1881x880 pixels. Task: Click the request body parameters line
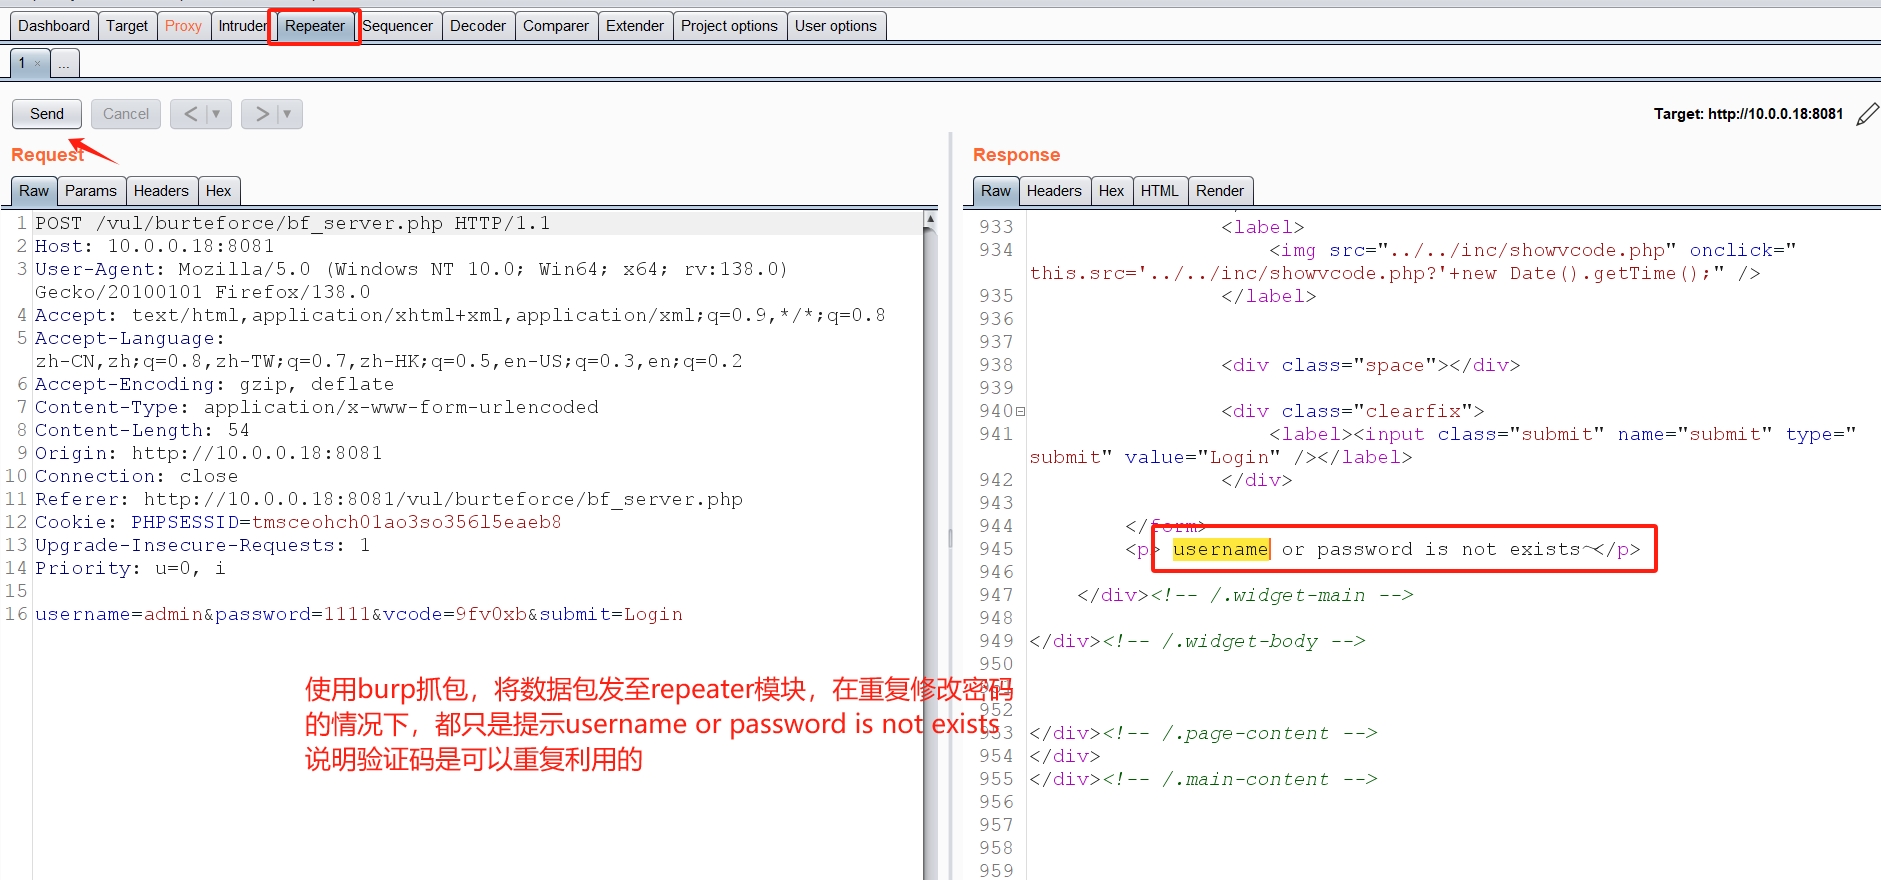[359, 614]
